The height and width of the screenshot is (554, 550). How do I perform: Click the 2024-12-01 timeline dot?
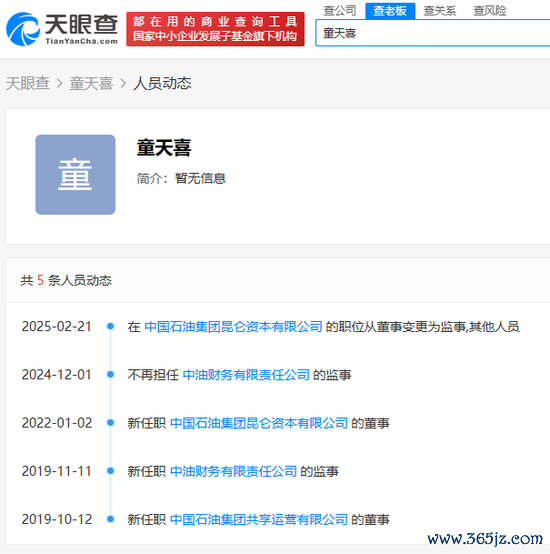tap(111, 374)
